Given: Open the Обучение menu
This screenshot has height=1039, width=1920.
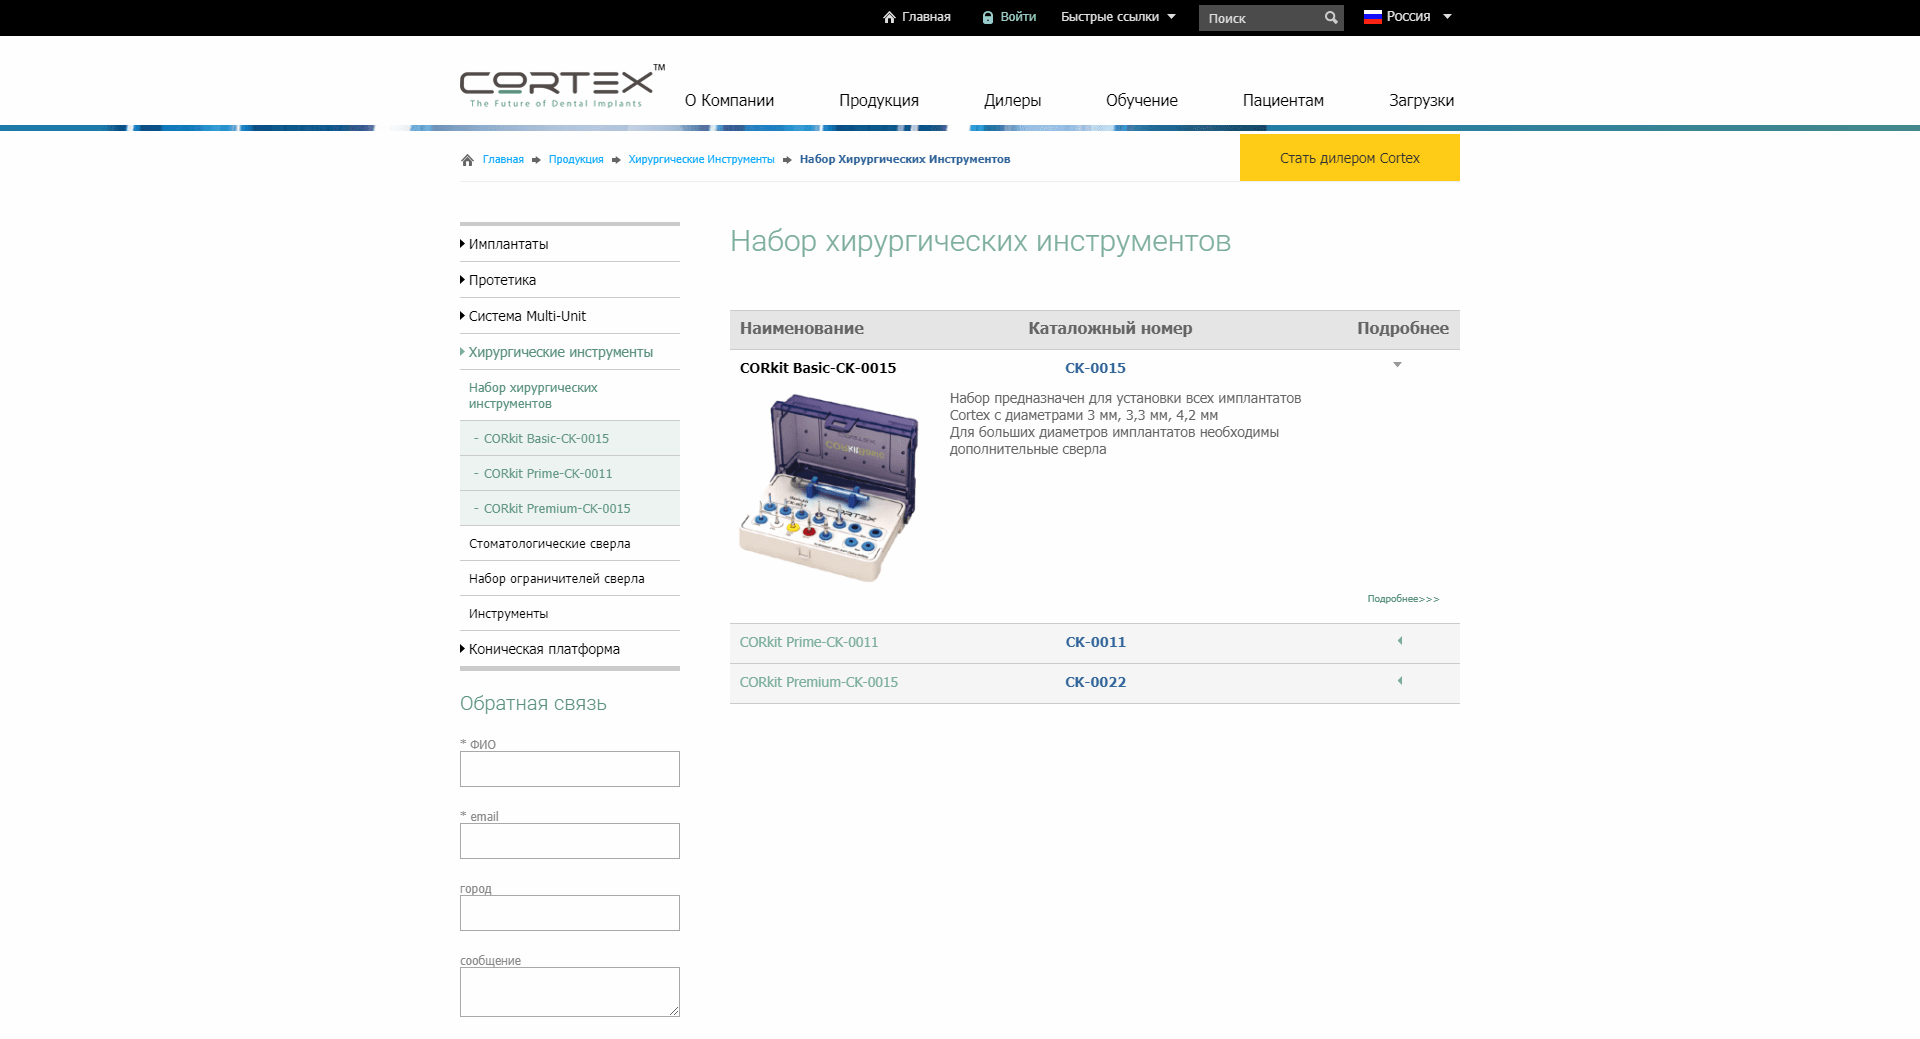Looking at the screenshot, I should pos(1142,100).
